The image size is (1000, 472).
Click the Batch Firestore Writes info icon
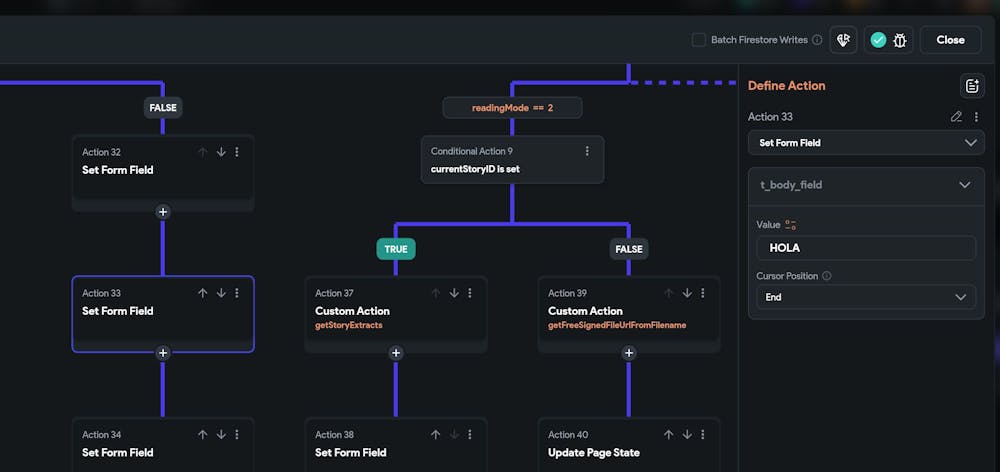tap(817, 40)
